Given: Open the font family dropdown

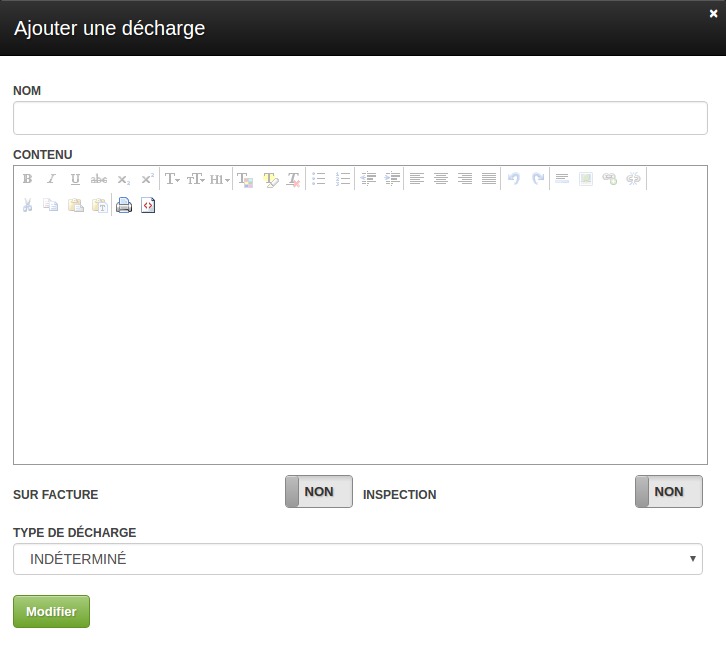Looking at the screenshot, I should (172, 179).
